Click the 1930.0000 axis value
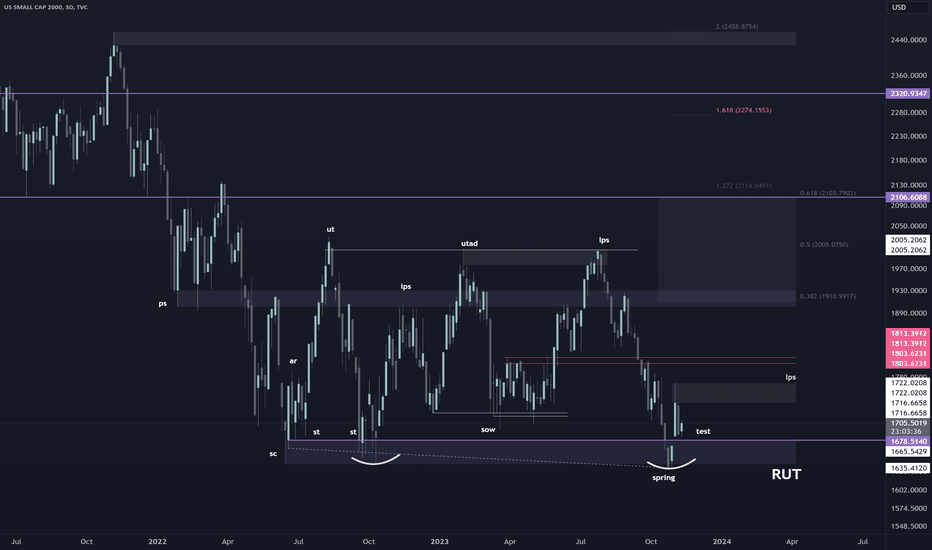This screenshot has height=550, width=932. 908,291
